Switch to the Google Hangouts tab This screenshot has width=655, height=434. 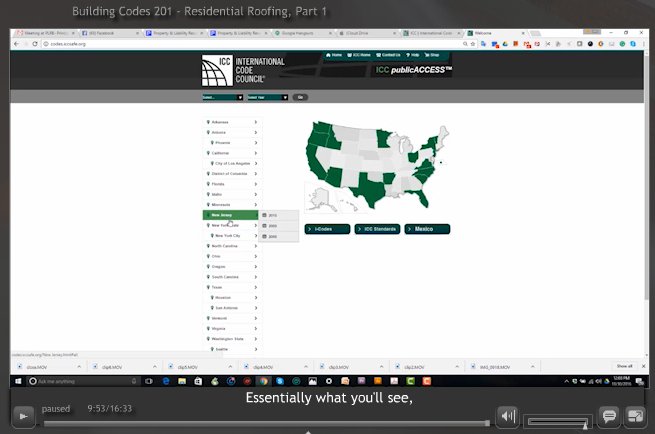click(303, 33)
